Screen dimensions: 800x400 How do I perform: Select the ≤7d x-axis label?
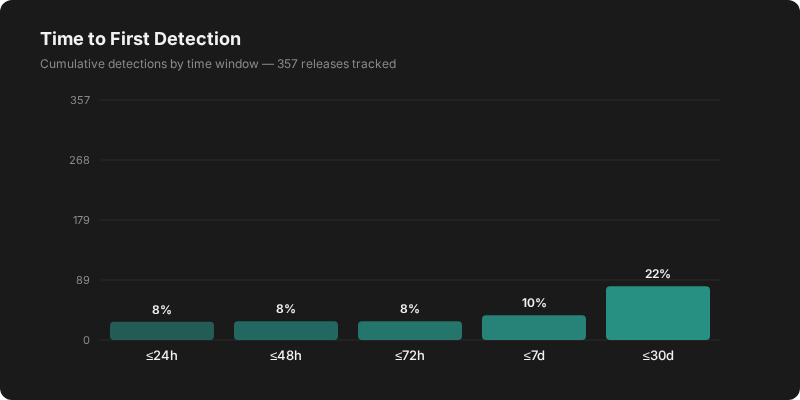click(534, 356)
